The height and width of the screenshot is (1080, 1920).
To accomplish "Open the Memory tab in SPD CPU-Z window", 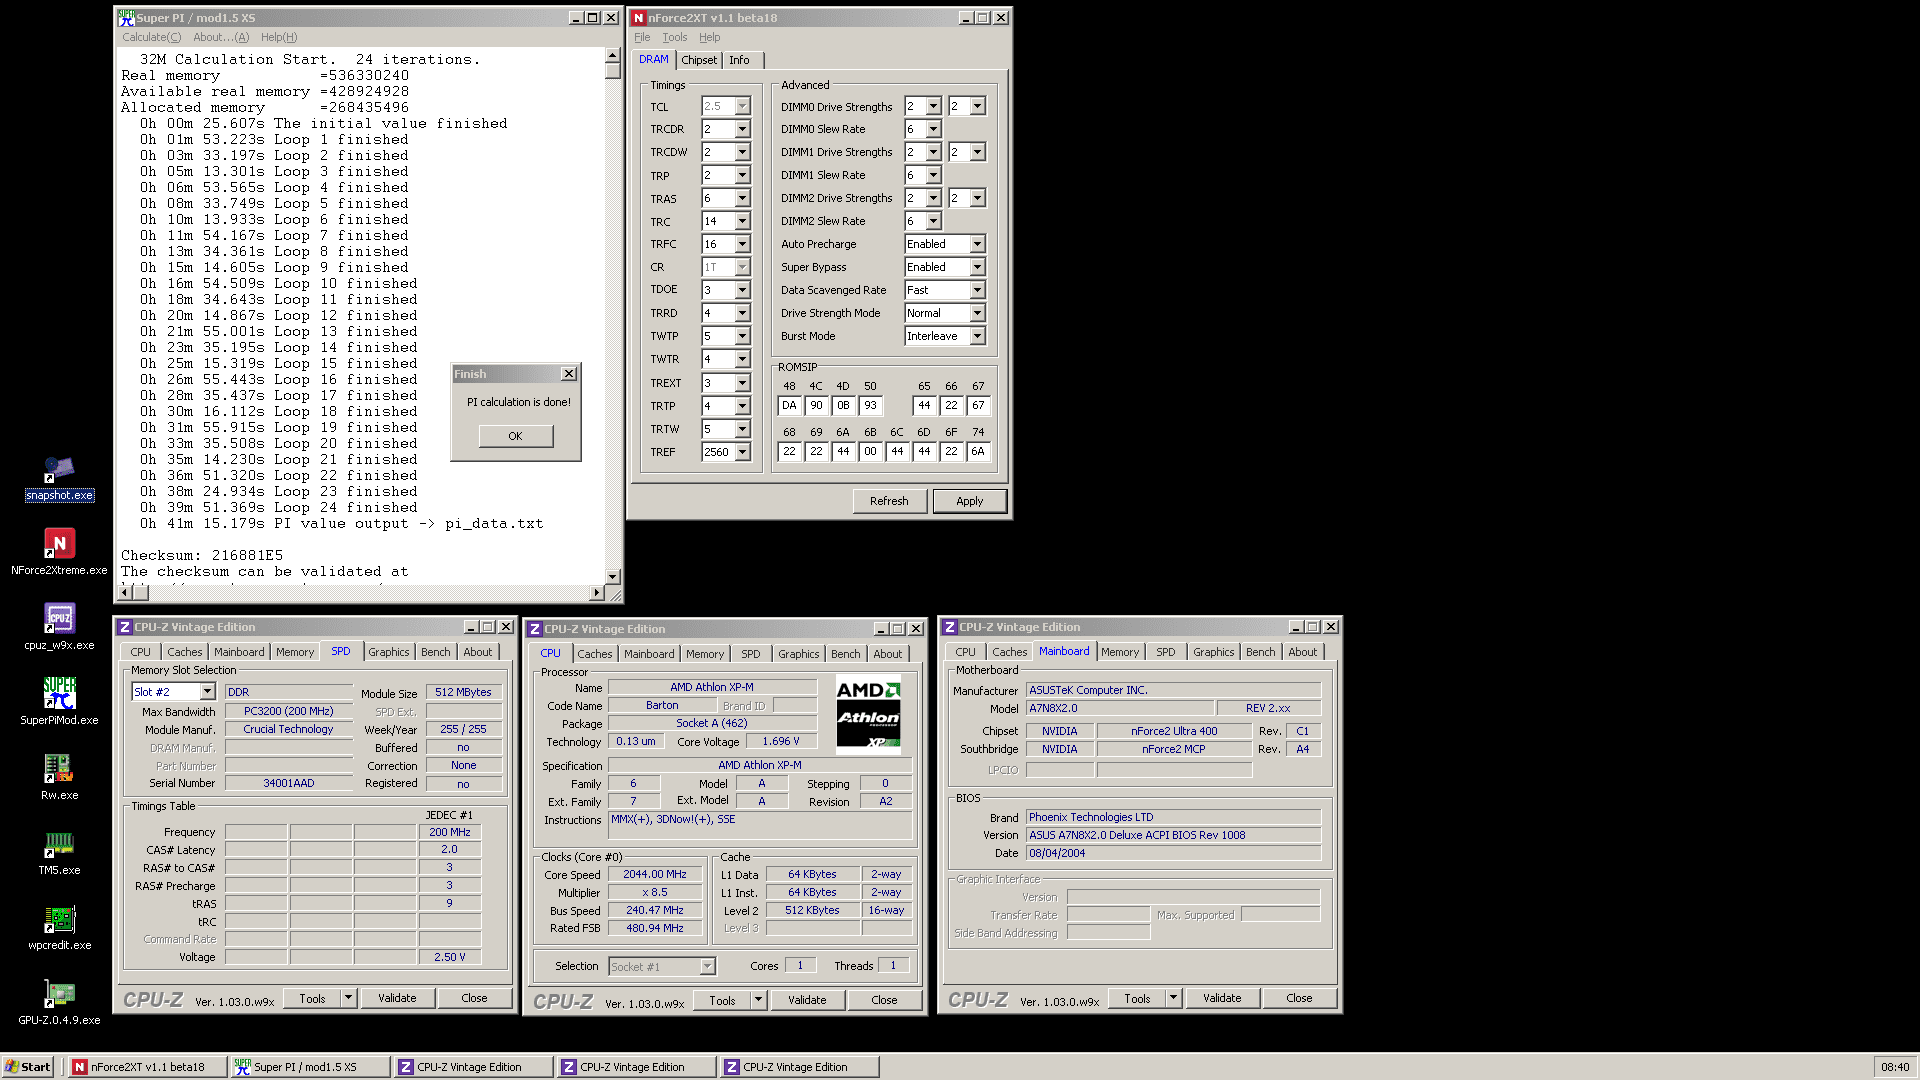I will (x=295, y=652).
